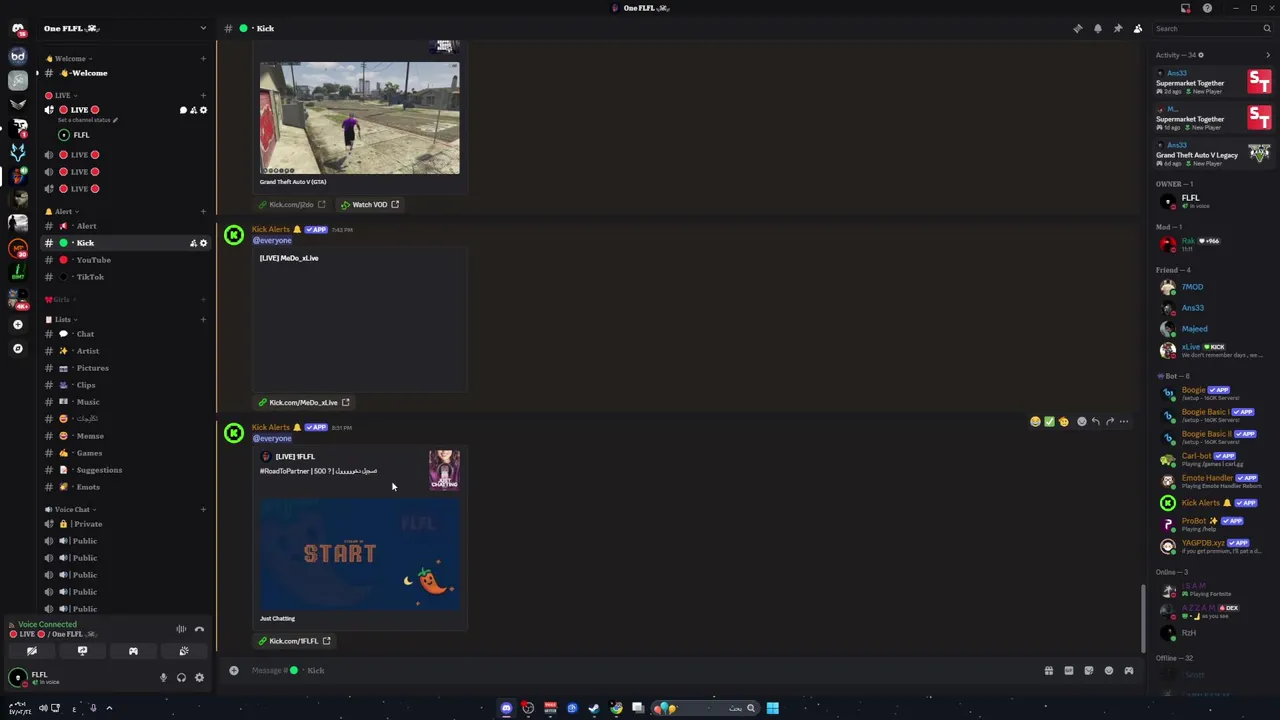This screenshot has height=720, width=1280.
Task: Click the Watch VOD button
Action: pos(369,205)
